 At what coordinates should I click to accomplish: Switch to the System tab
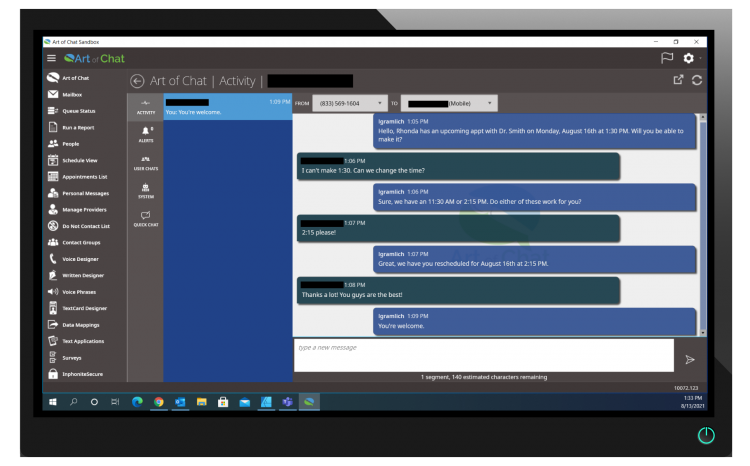[x=146, y=191]
